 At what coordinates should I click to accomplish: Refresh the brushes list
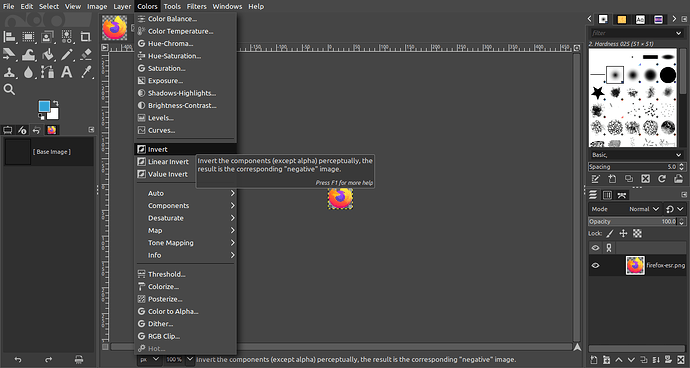point(662,179)
